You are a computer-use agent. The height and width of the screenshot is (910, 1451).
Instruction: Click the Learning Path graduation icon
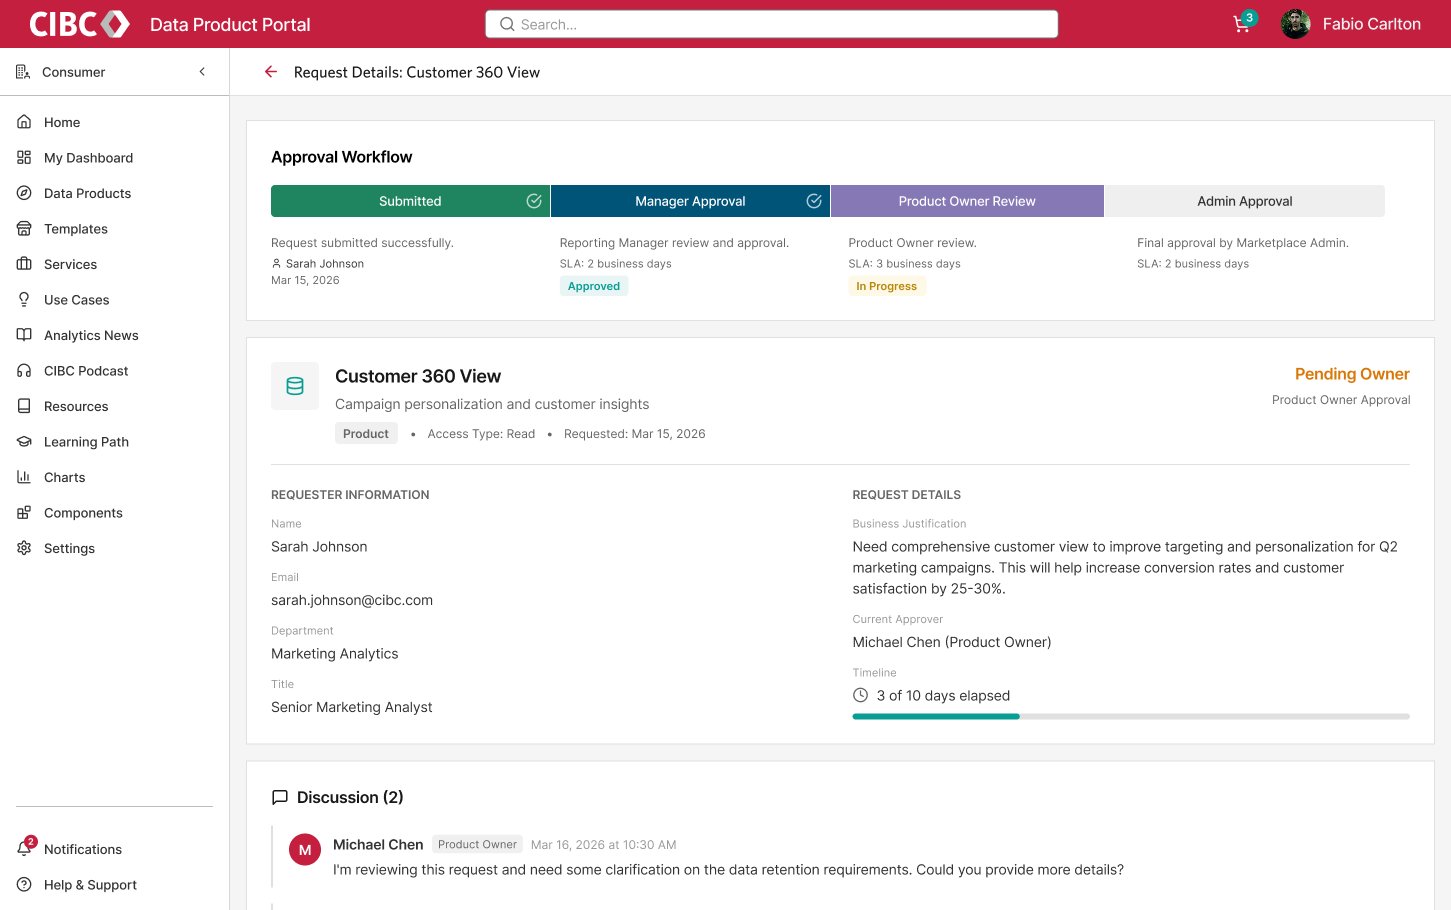pyautogui.click(x=24, y=442)
